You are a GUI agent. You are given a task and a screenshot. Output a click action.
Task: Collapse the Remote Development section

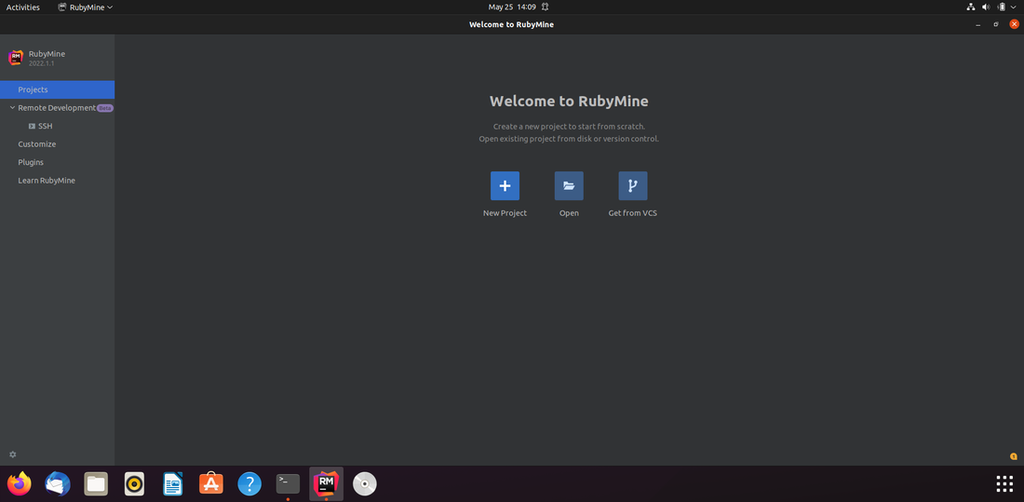coord(12,108)
